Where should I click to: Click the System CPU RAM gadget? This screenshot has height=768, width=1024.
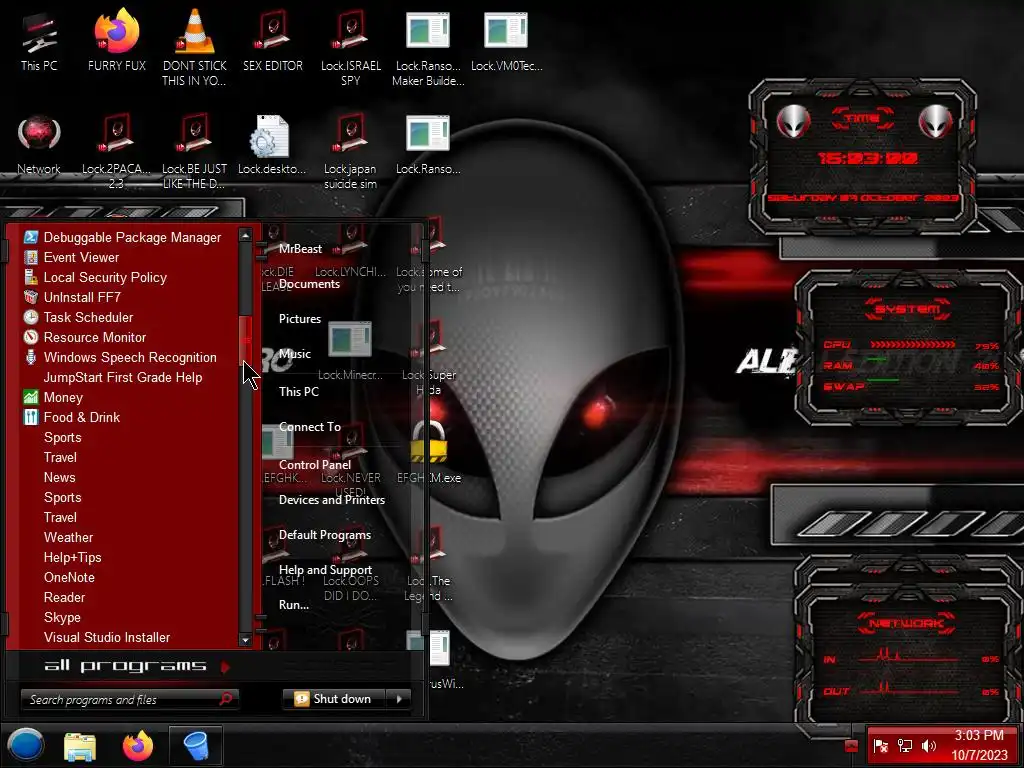(908, 347)
